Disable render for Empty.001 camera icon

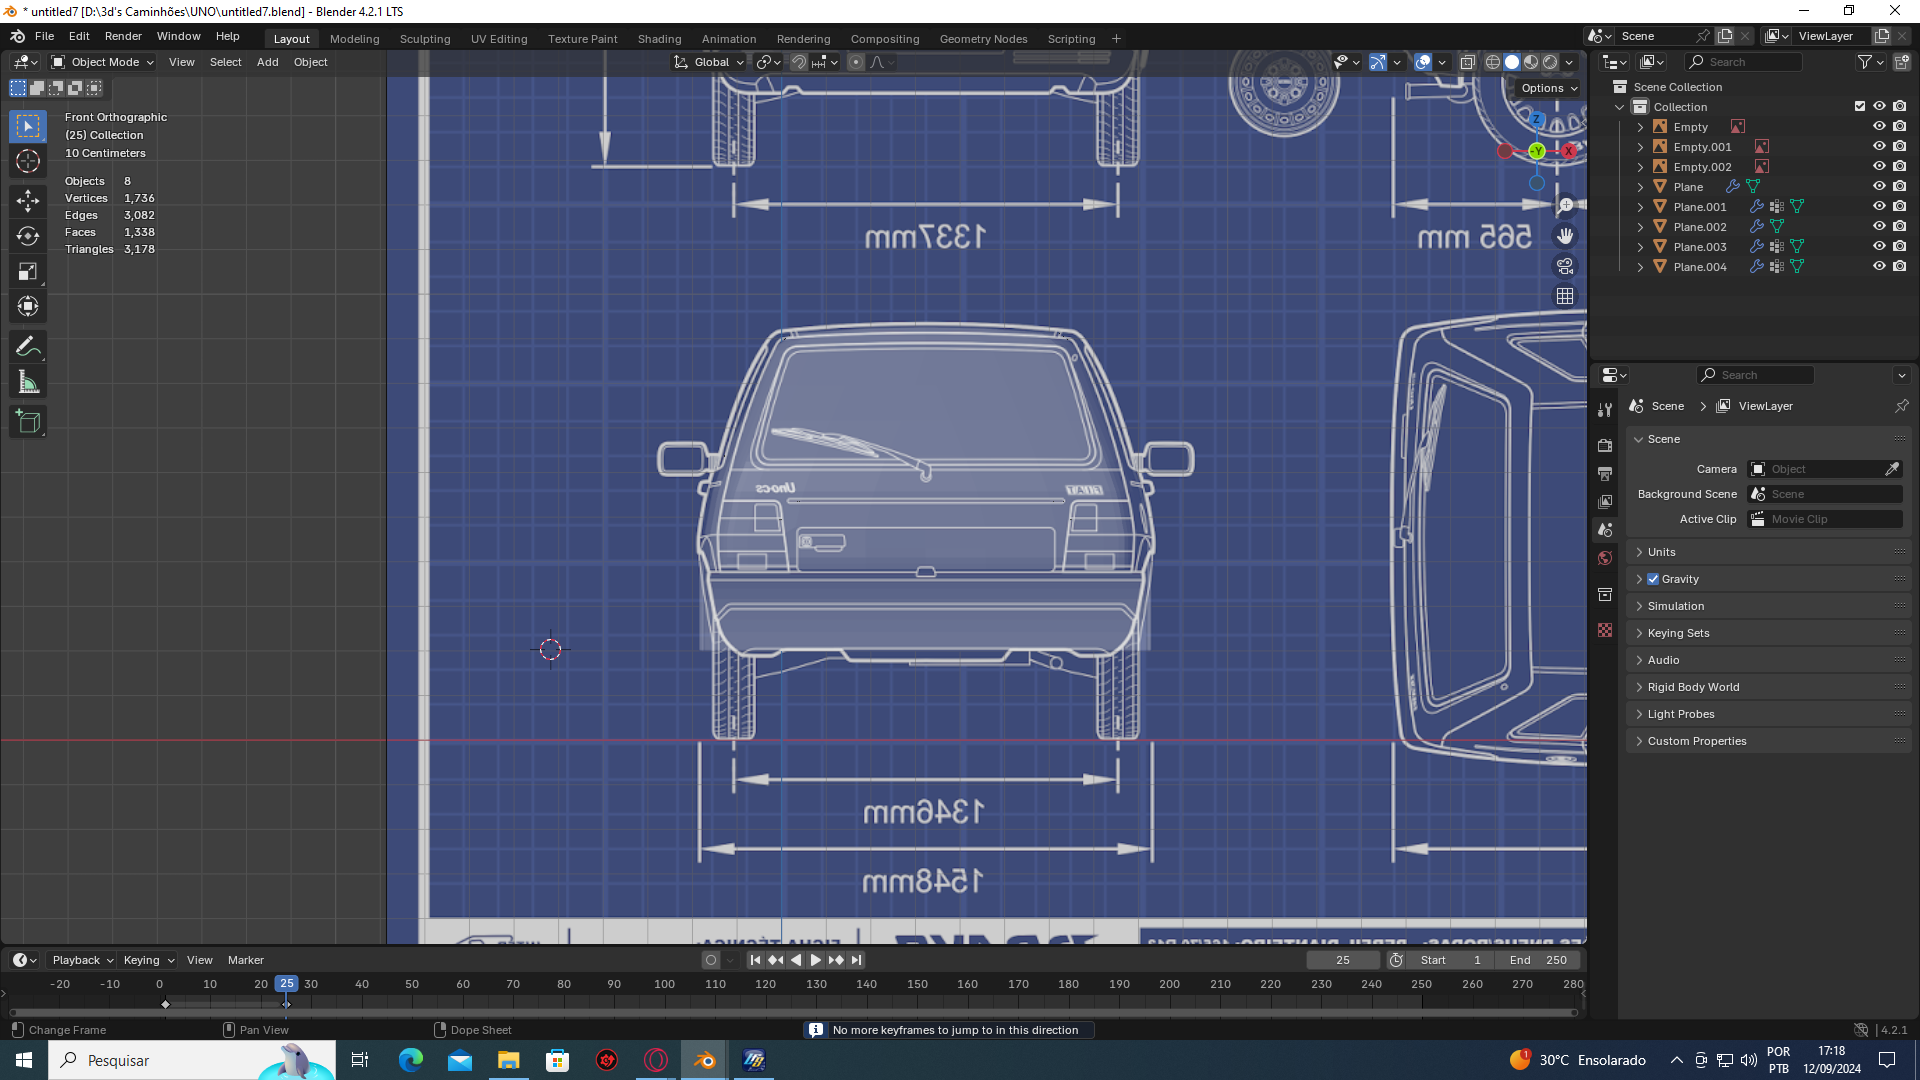click(x=1900, y=147)
